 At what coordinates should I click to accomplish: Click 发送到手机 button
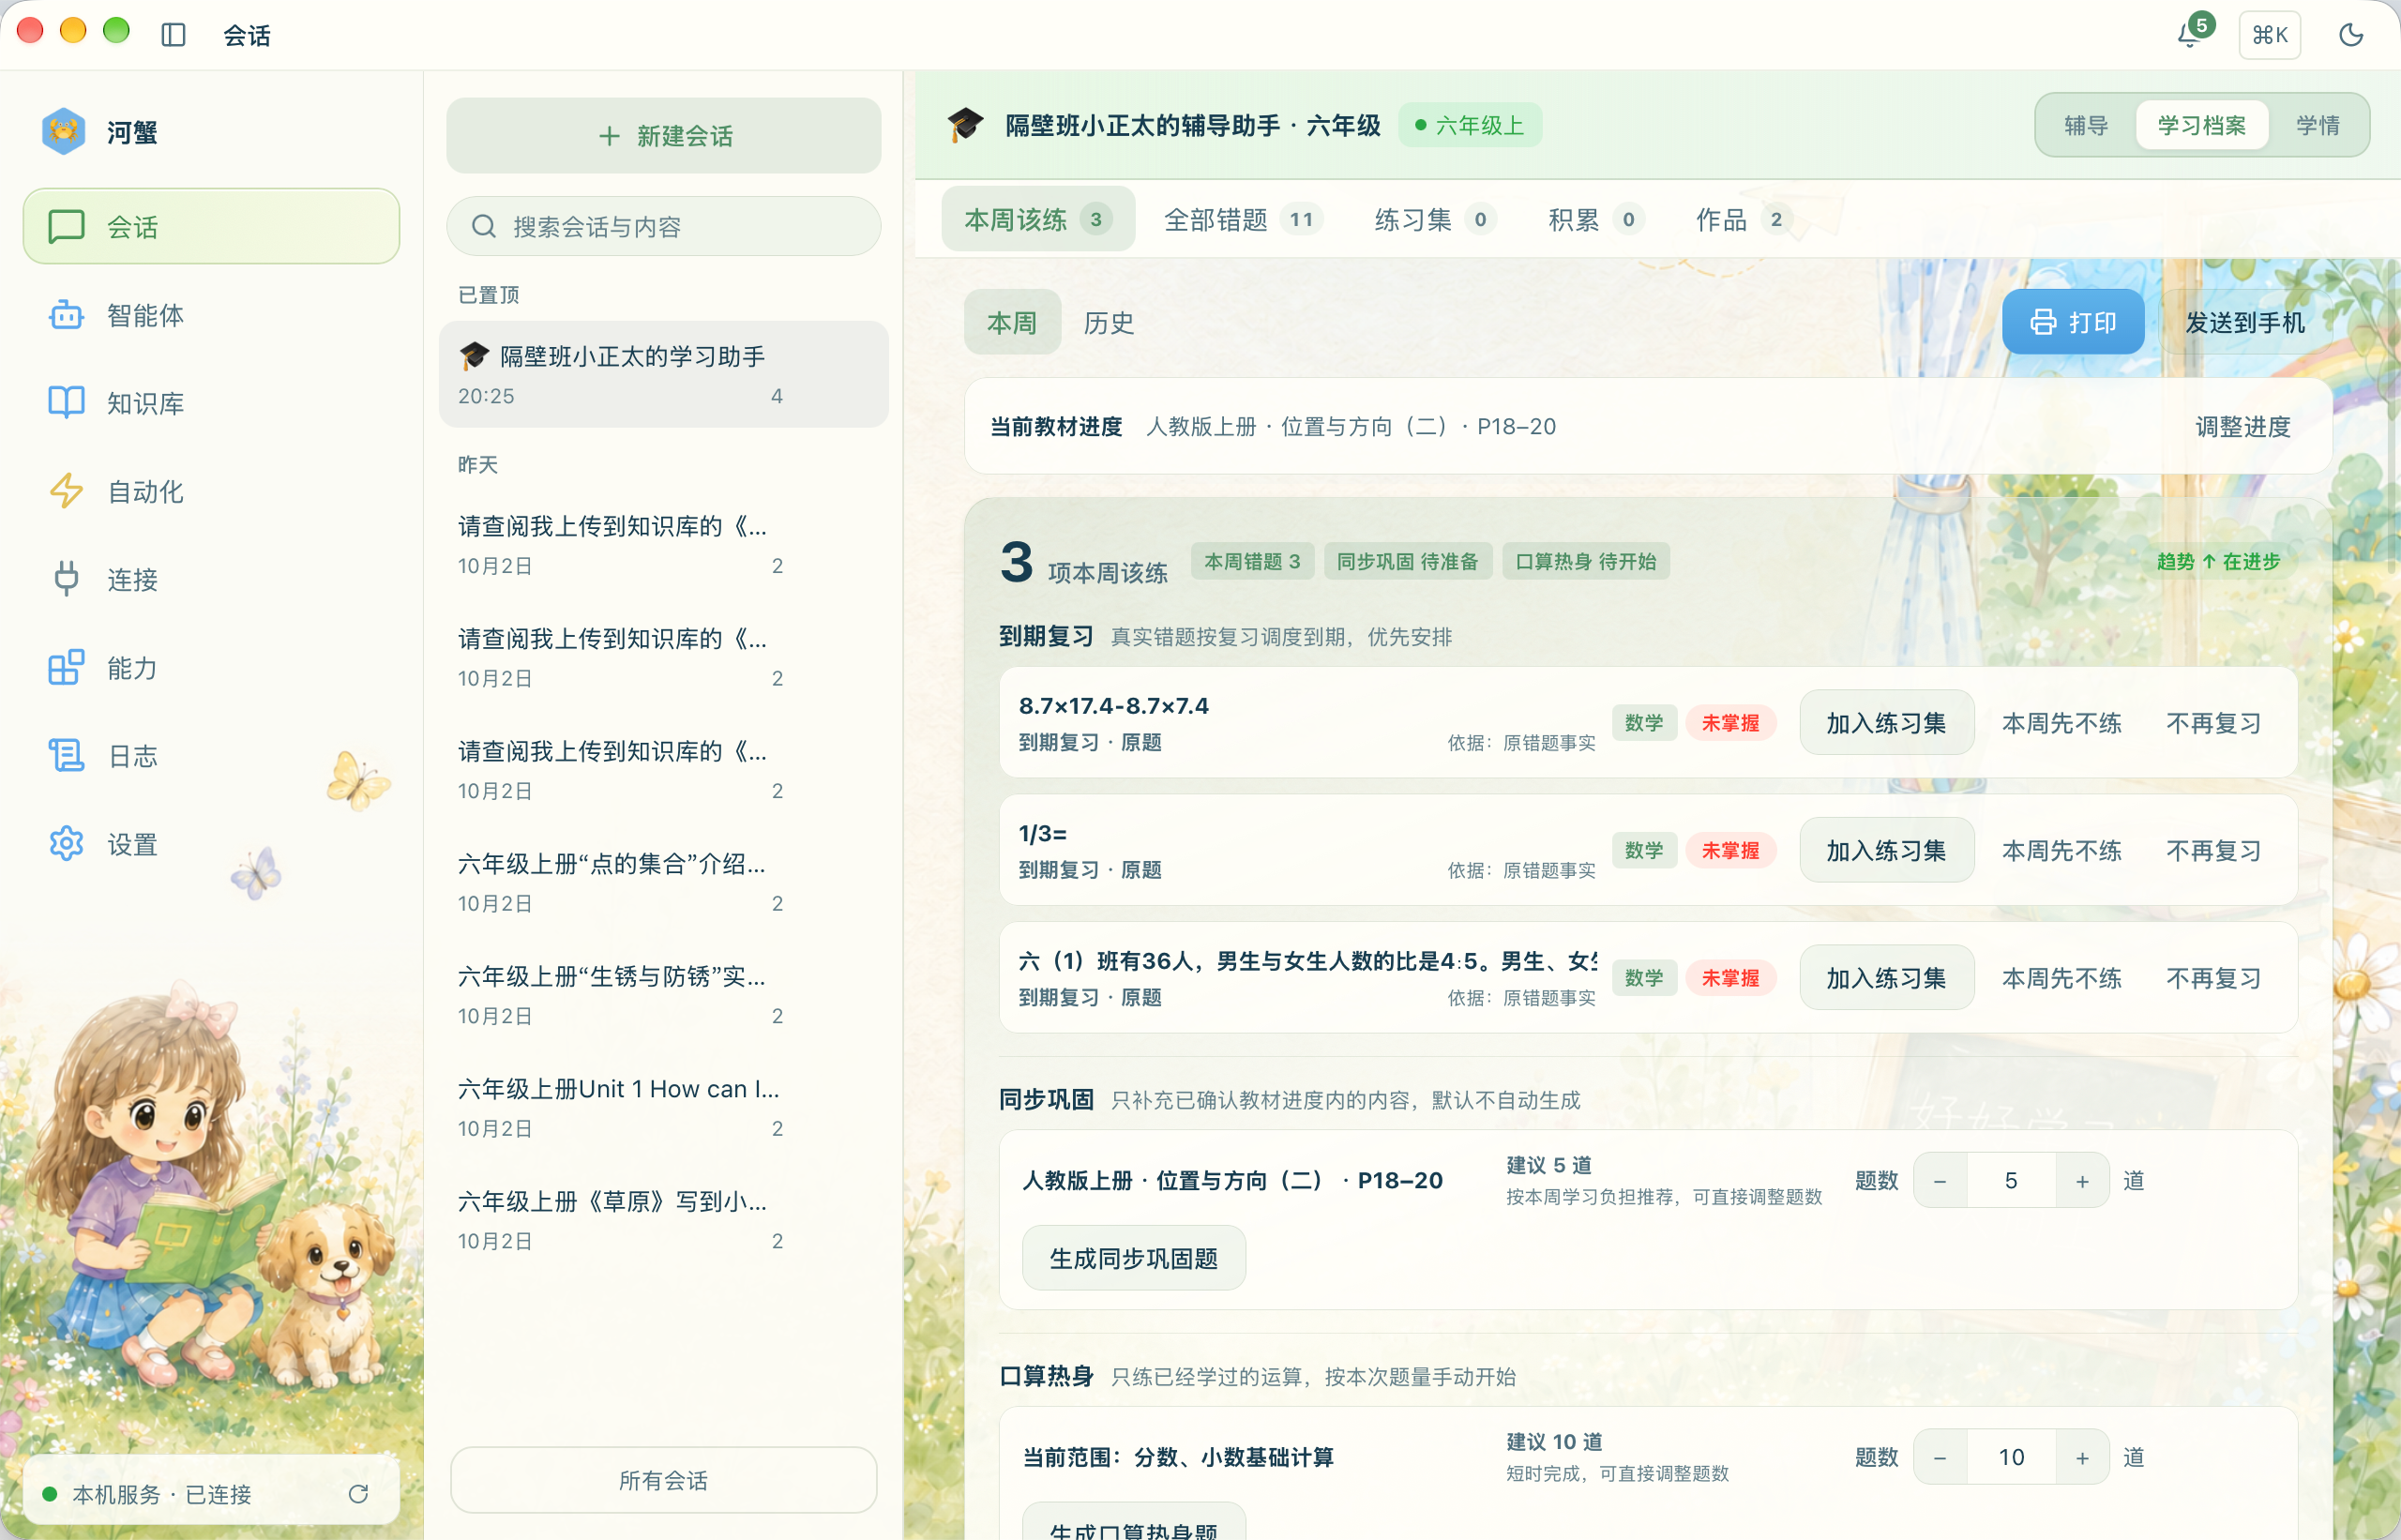coord(2244,322)
